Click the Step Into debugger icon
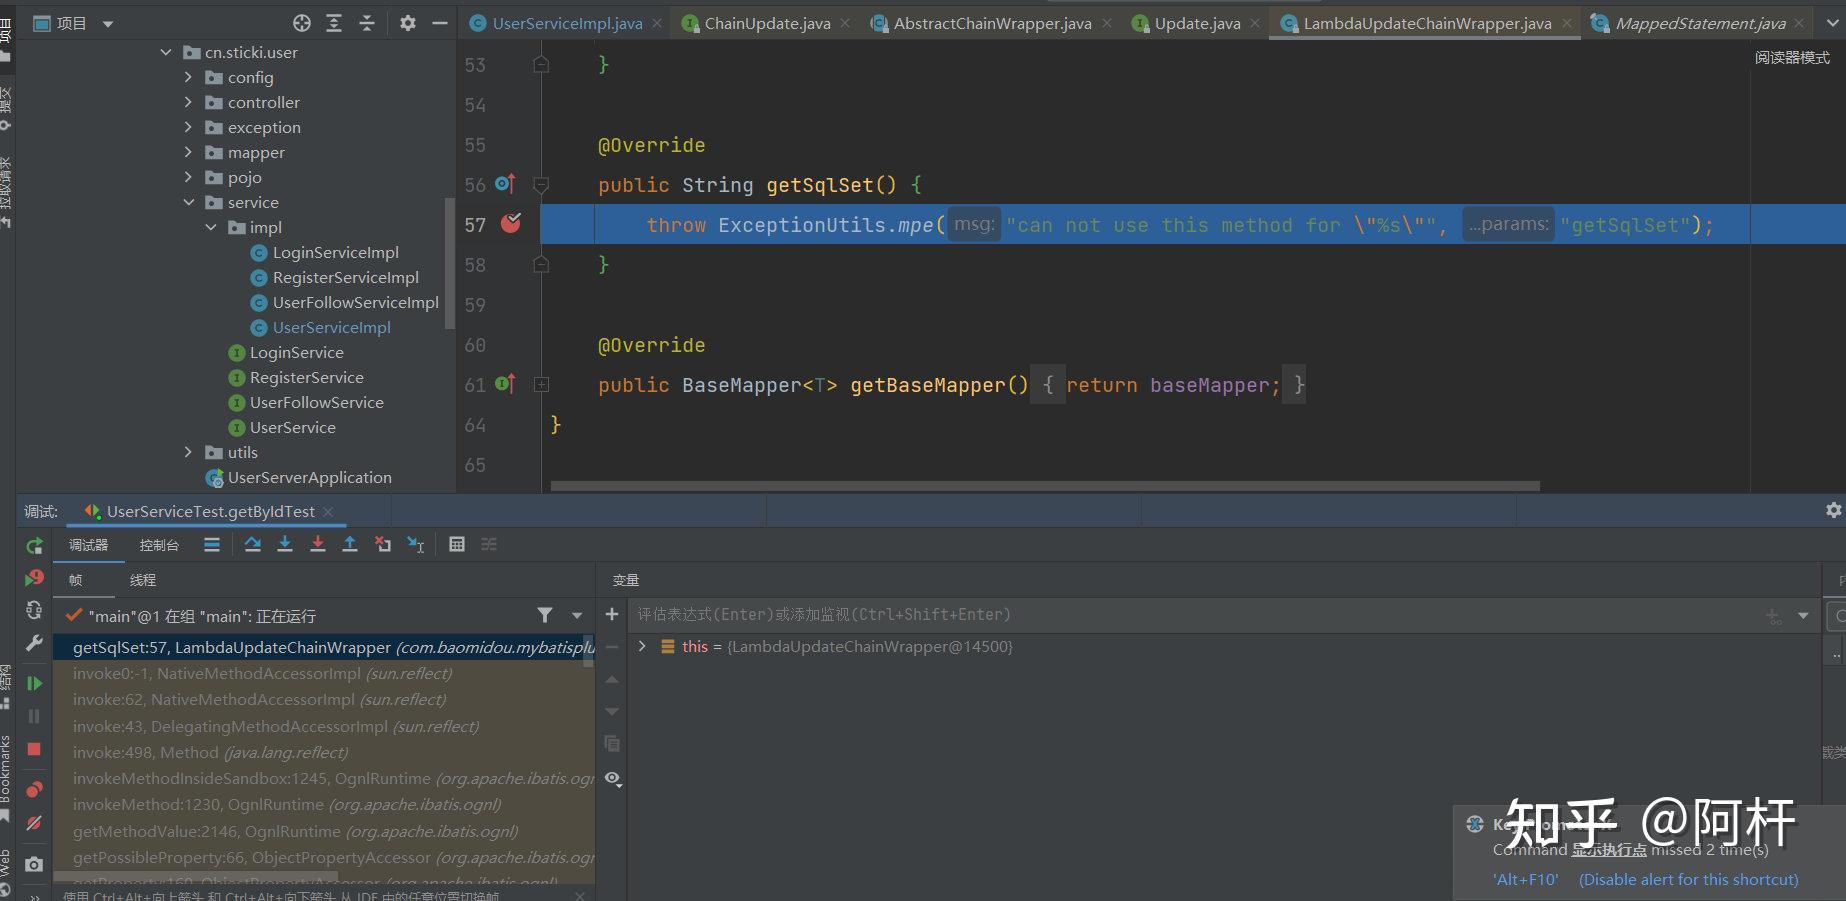 point(285,544)
